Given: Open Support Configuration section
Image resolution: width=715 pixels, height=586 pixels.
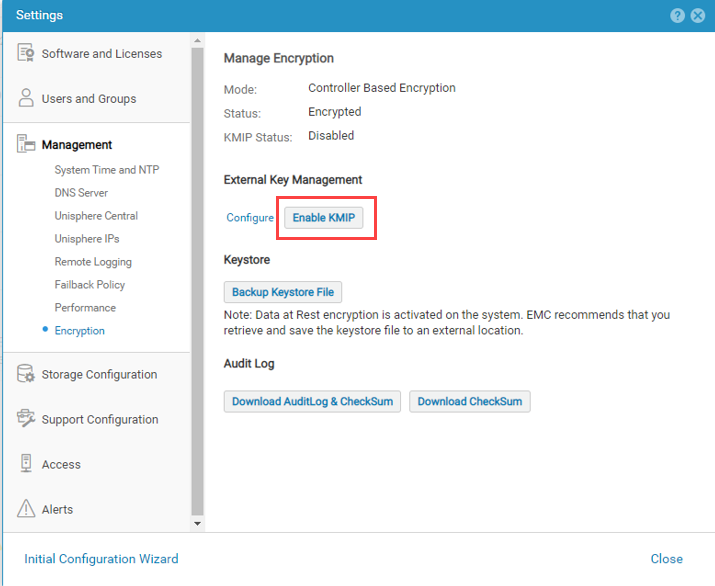Looking at the screenshot, I should [x=100, y=420].
